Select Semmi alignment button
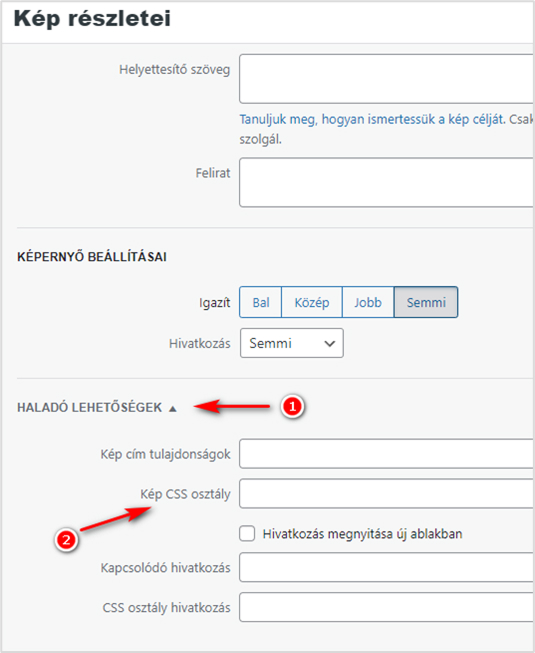This screenshot has height=653, width=535. (x=426, y=302)
